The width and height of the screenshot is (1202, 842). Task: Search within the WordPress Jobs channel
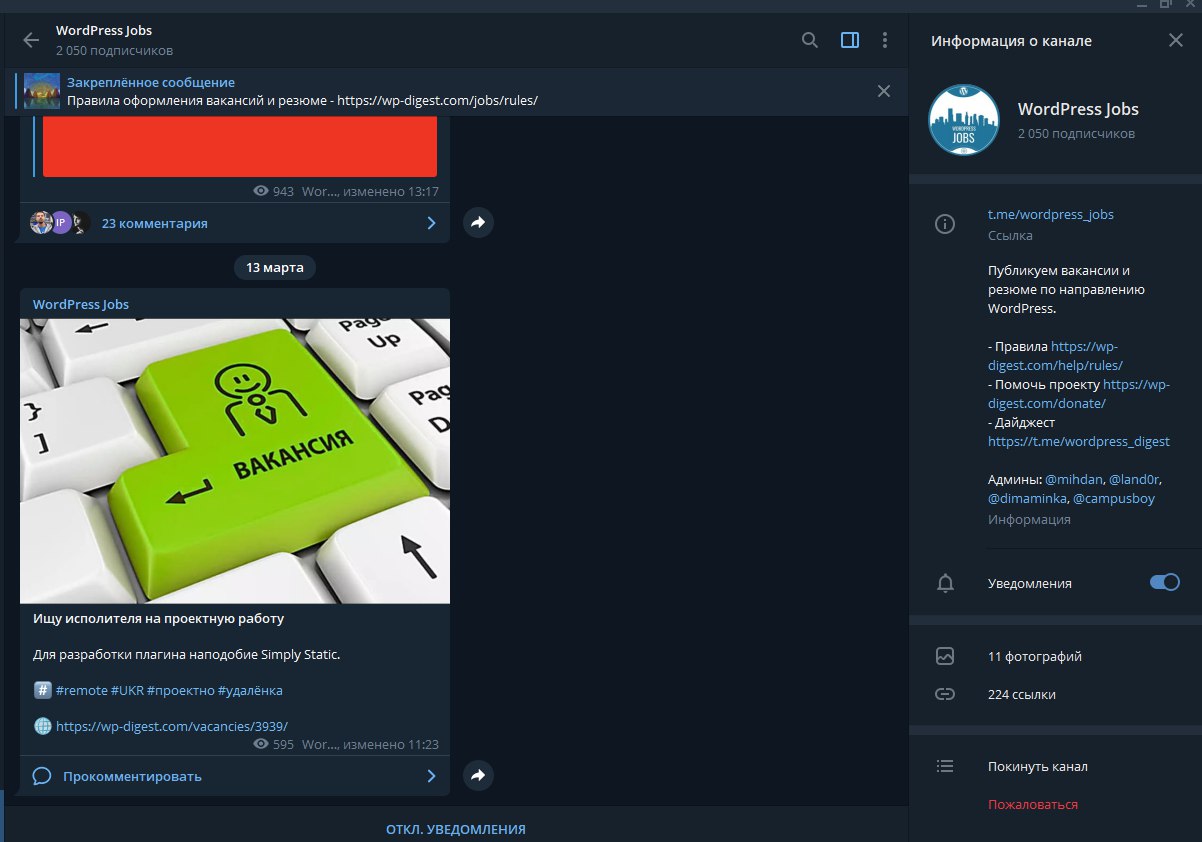[810, 40]
